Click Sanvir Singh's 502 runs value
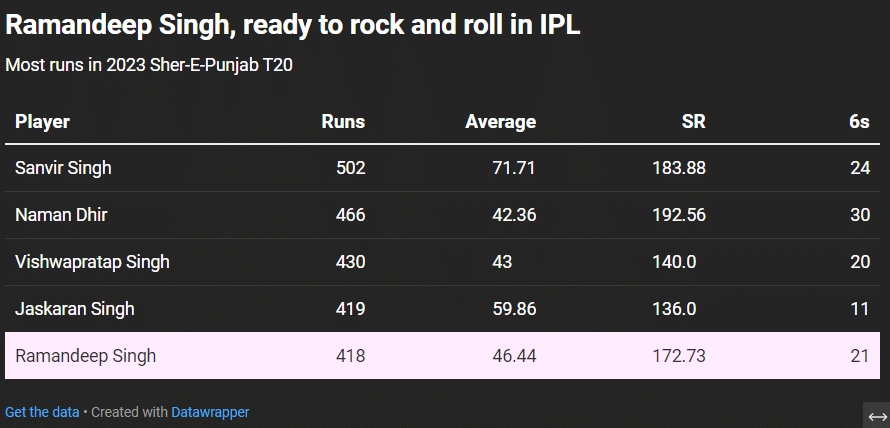This screenshot has width=890, height=428. tap(351, 168)
